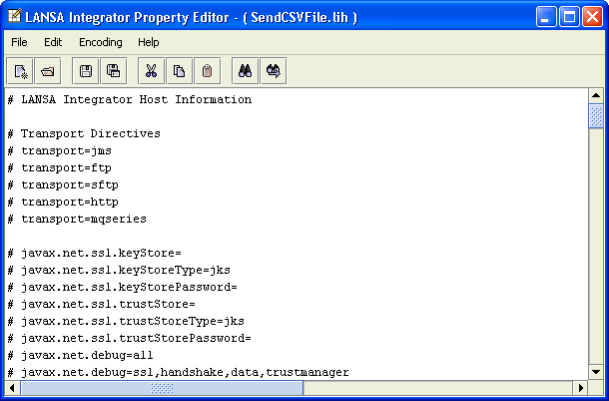Select the Save As toolbar icon
Screen dimensions: 609x401
pyautogui.click(x=113, y=71)
